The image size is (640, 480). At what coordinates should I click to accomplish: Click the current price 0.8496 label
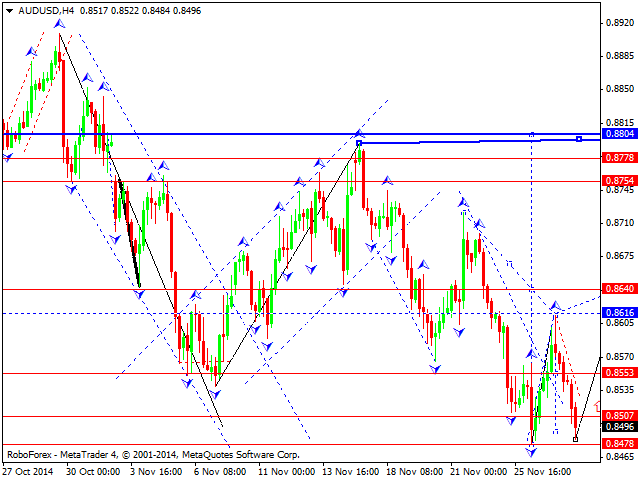(x=620, y=426)
